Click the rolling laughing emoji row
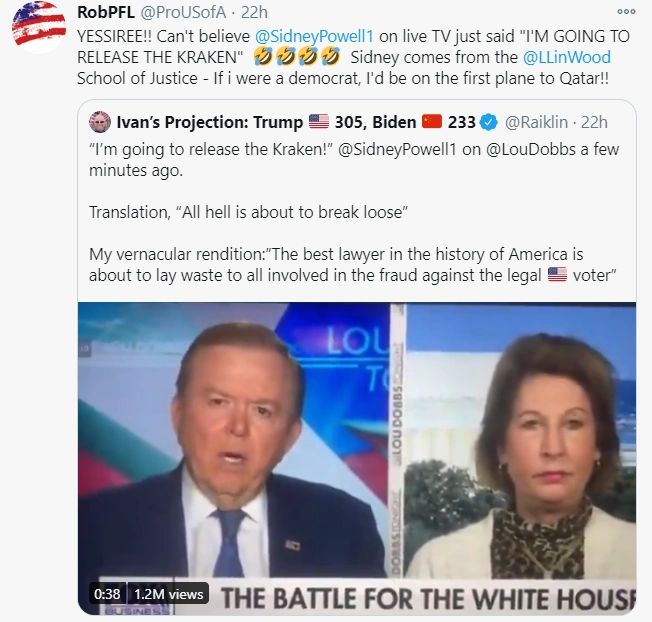Image resolution: width=652 pixels, height=622 pixels. [x=296, y=57]
